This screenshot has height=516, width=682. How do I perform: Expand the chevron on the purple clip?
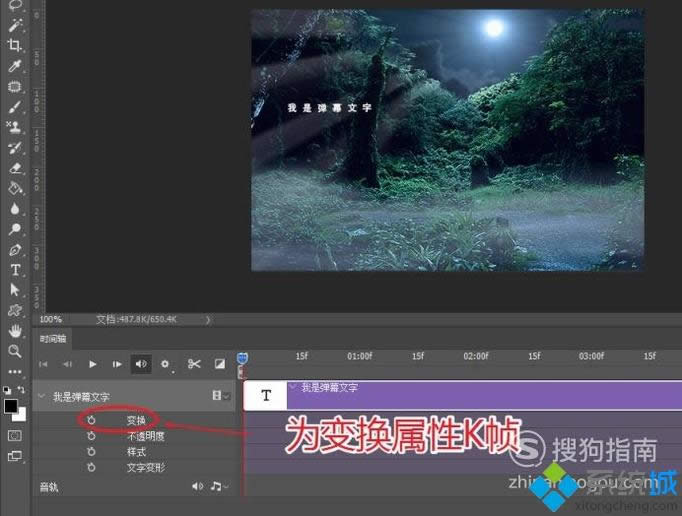[x=293, y=387]
